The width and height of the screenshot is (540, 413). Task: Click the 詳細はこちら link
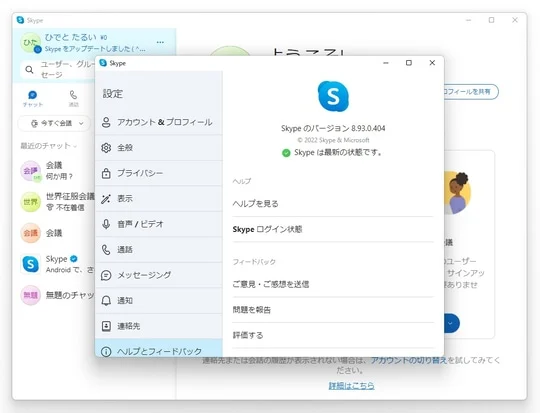click(x=351, y=385)
